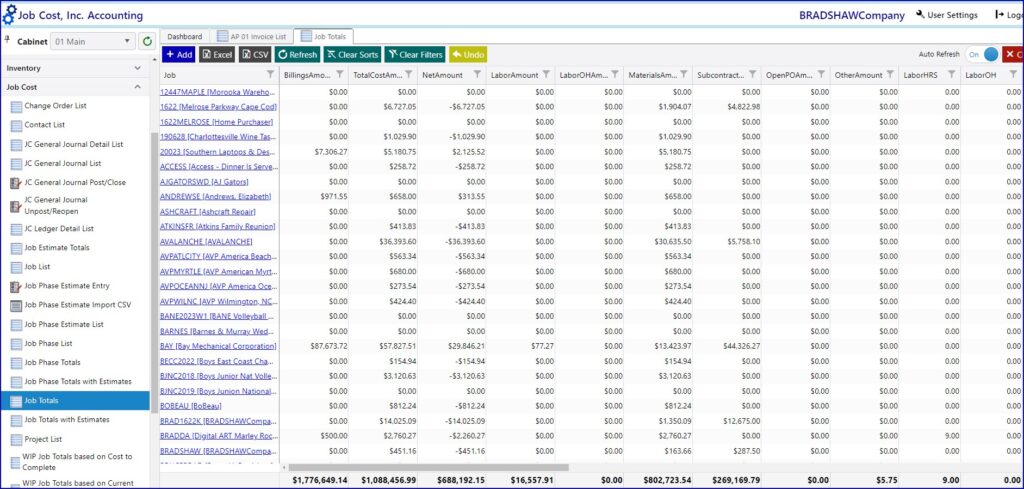This screenshot has height=489, width=1024.
Task: Click JC General Journal Unpost/Reopen icon
Action: [x=16, y=206]
